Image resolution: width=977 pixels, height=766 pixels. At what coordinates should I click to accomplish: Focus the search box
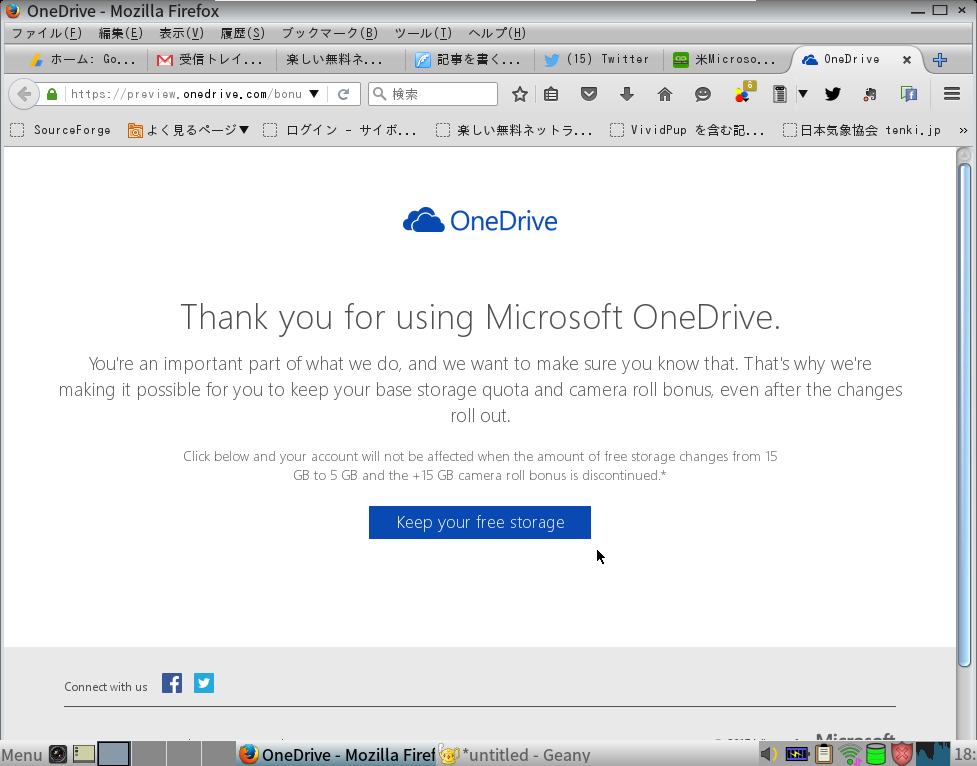point(433,94)
